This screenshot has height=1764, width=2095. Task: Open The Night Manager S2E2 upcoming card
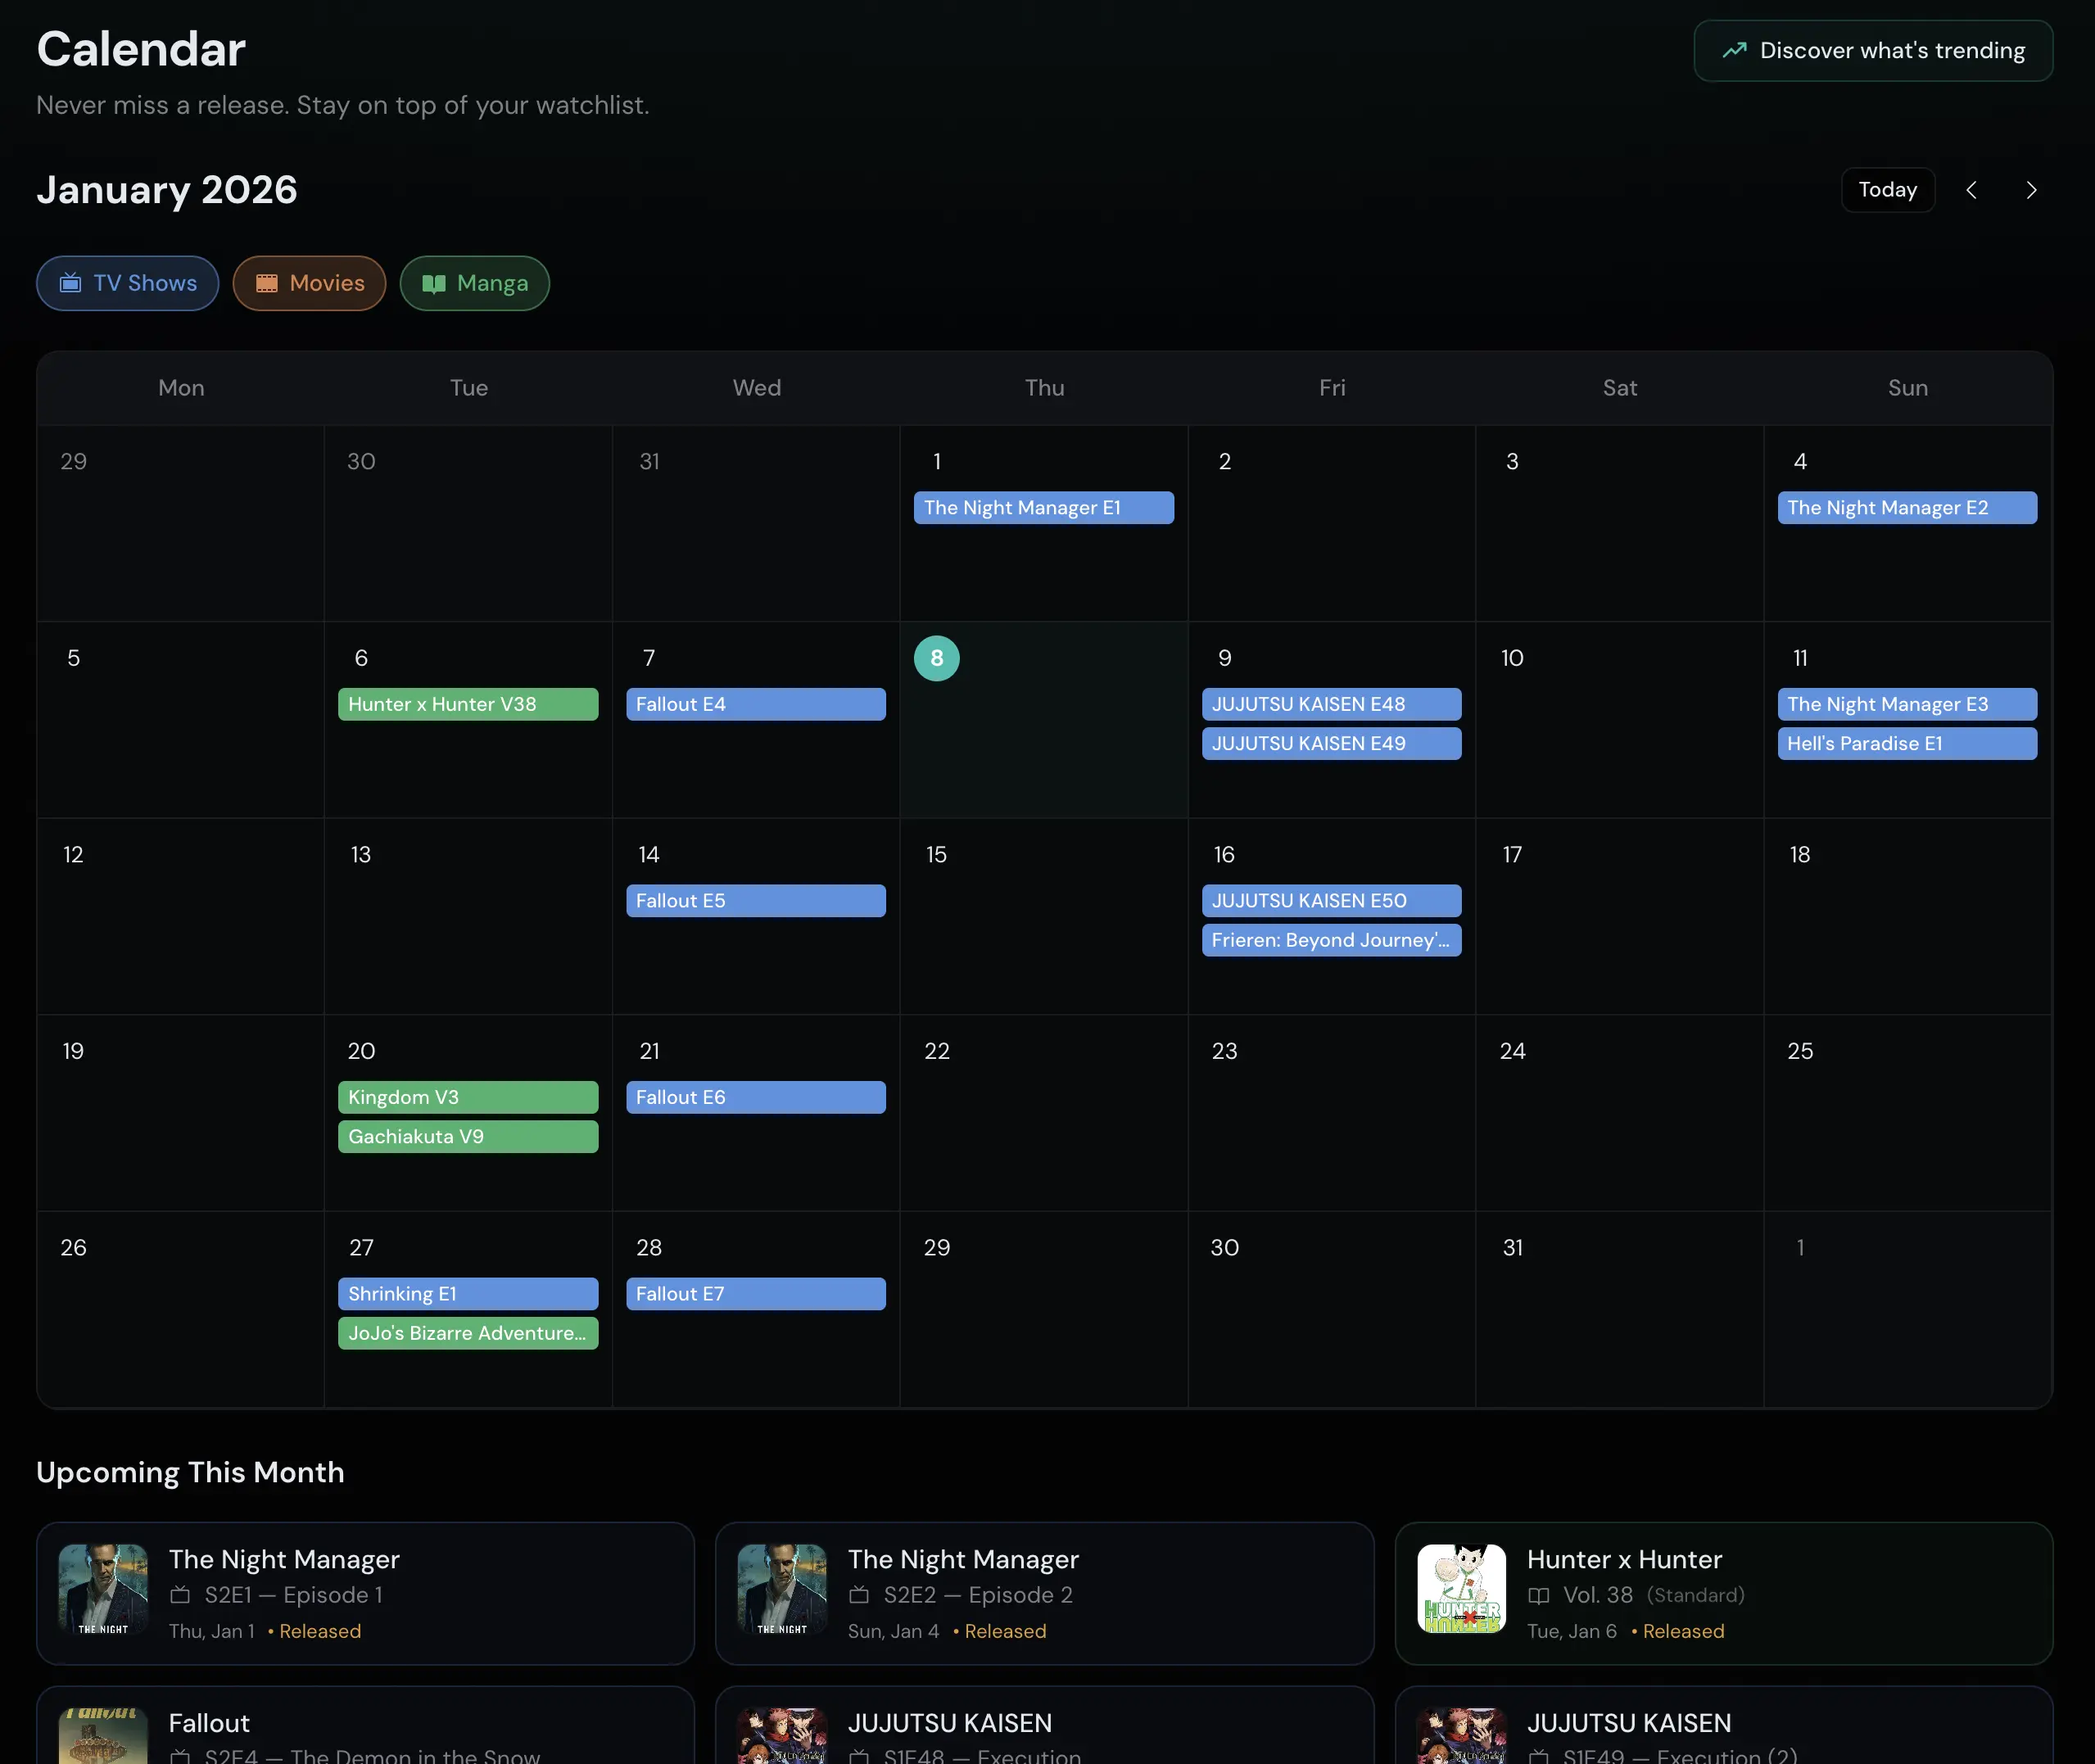tap(1044, 1593)
